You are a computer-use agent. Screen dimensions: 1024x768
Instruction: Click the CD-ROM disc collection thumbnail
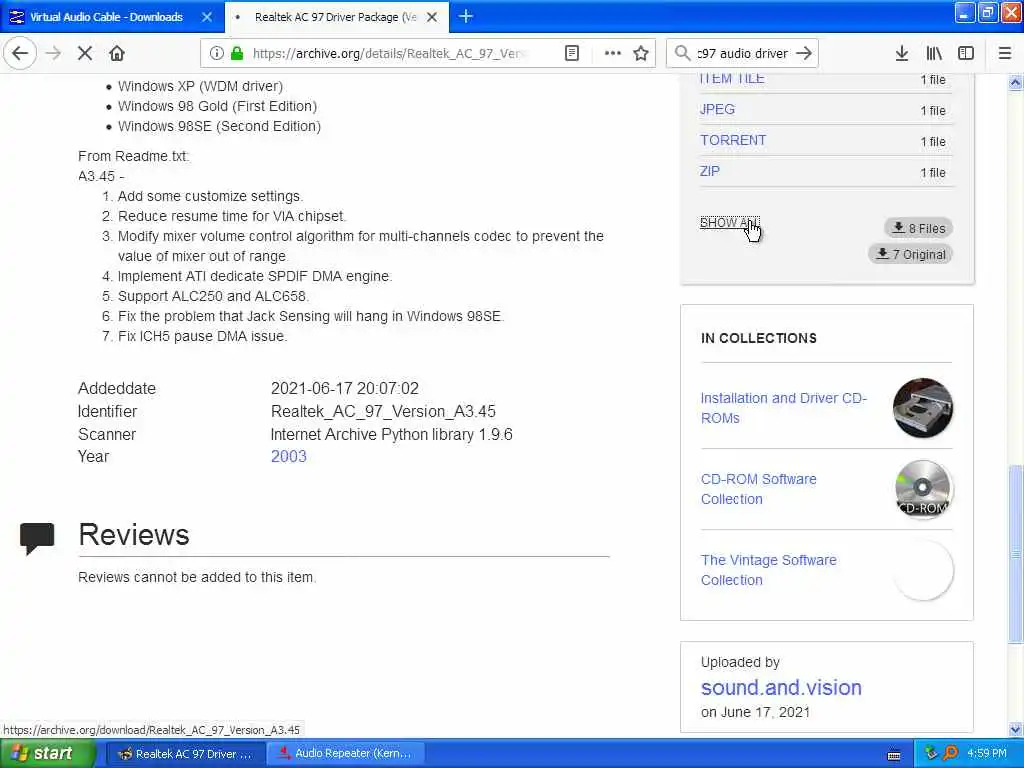click(923, 488)
